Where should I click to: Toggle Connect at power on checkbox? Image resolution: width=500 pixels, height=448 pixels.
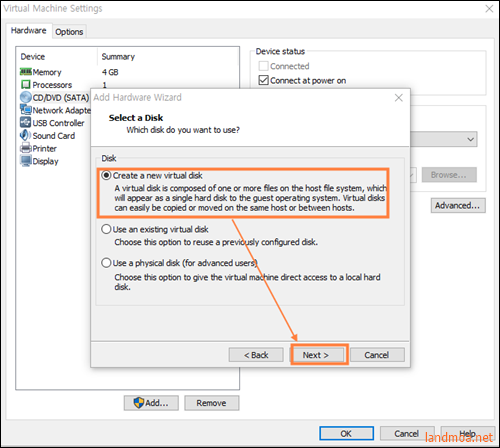[x=263, y=80]
